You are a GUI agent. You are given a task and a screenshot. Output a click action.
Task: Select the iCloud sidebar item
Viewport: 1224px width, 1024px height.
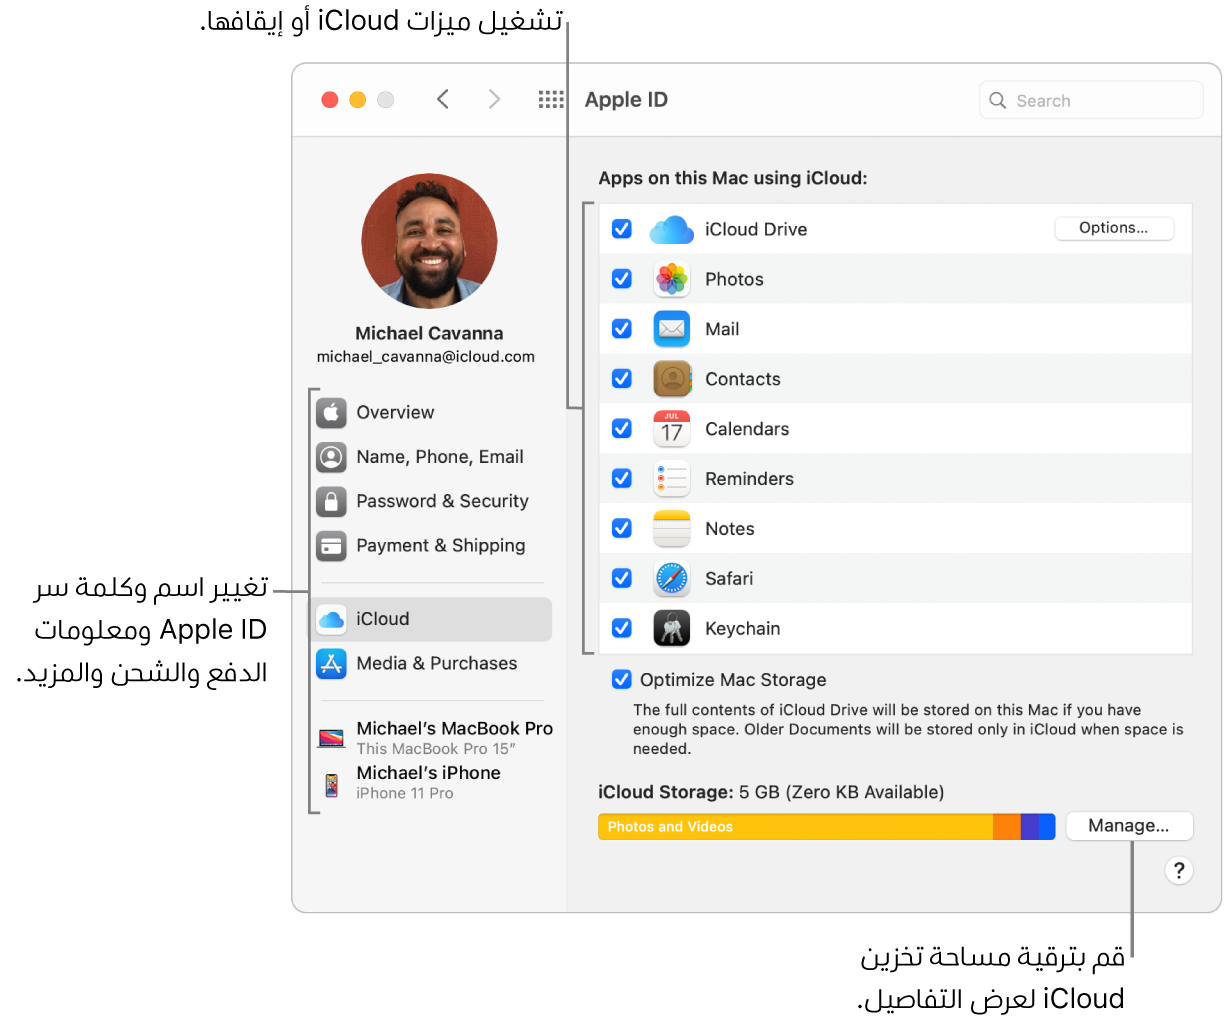coord(430,620)
